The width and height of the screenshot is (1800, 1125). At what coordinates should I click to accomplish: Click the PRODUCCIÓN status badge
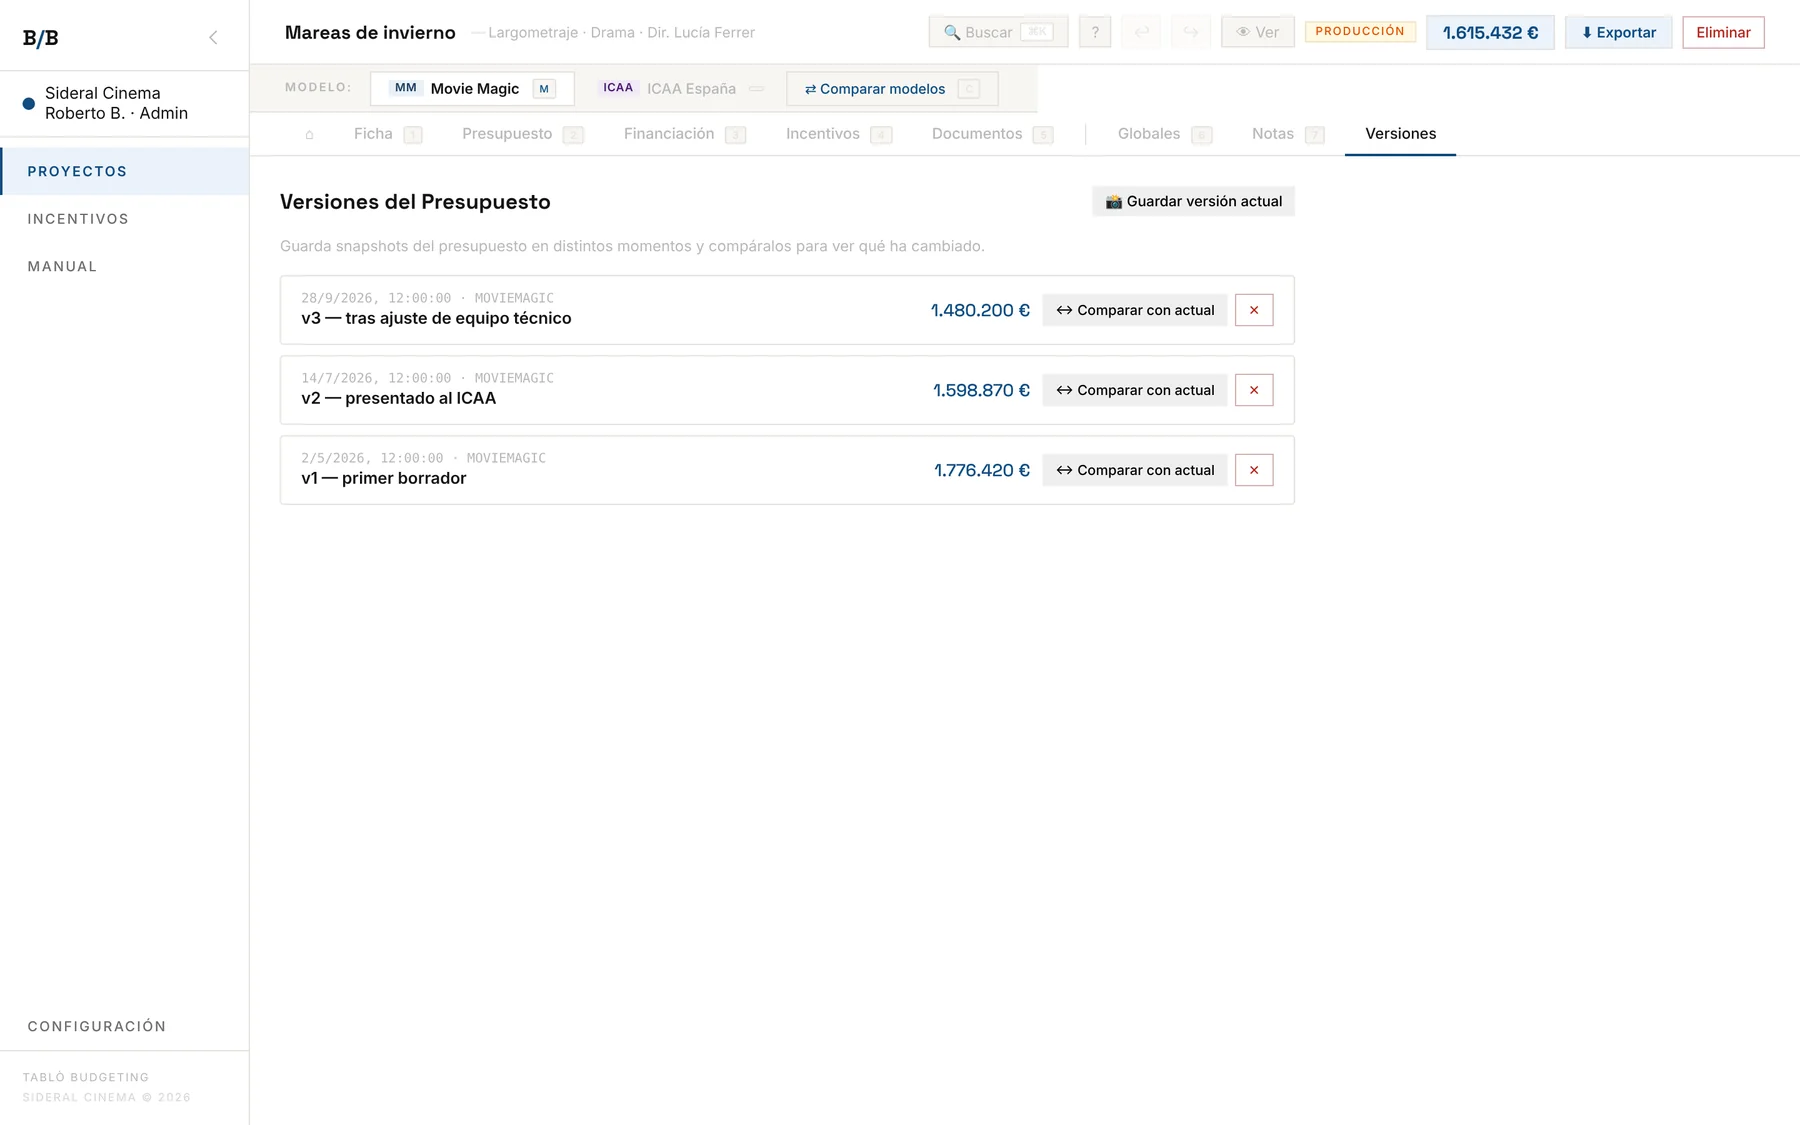click(1360, 31)
